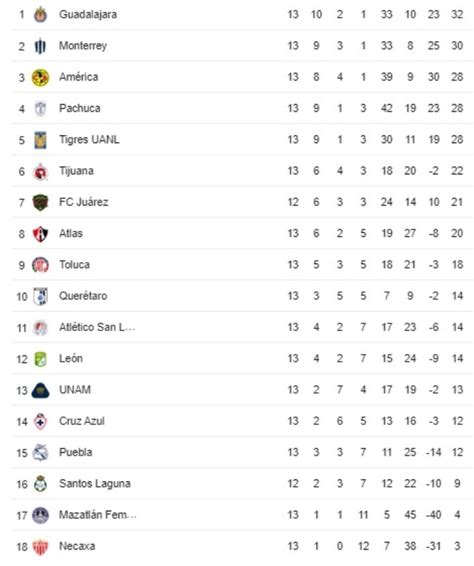
Task: Click the Santos Laguna team name
Action: point(95,484)
